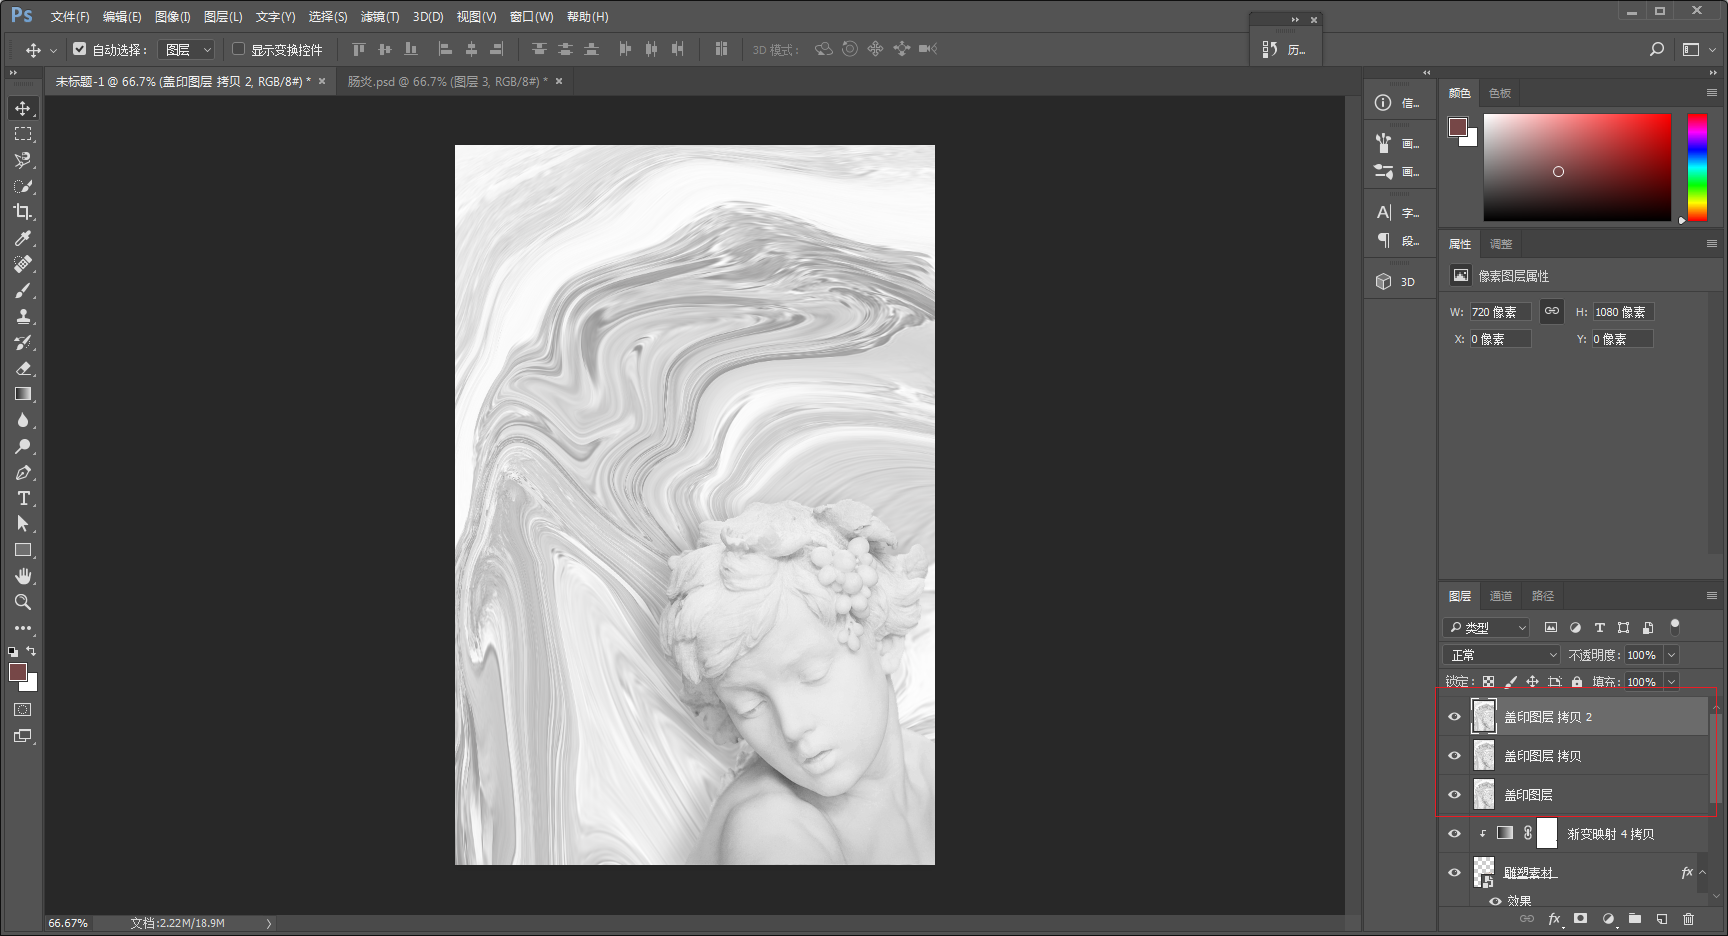The height and width of the screenshot is (936, 1728).
Task: Select the Hand tool
Action: click(23, 576)
